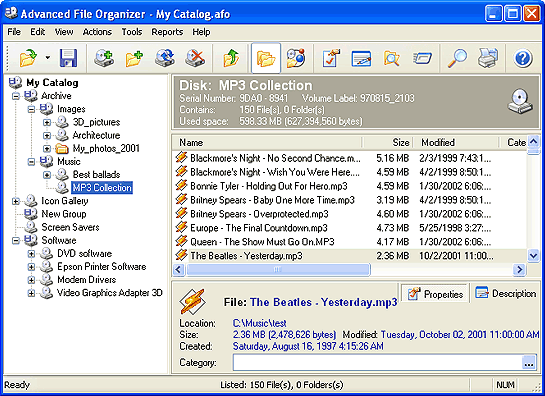Click the Add folder with plus icon
Viewport: 545px width, 396px height.
click(x=135, y=58)
